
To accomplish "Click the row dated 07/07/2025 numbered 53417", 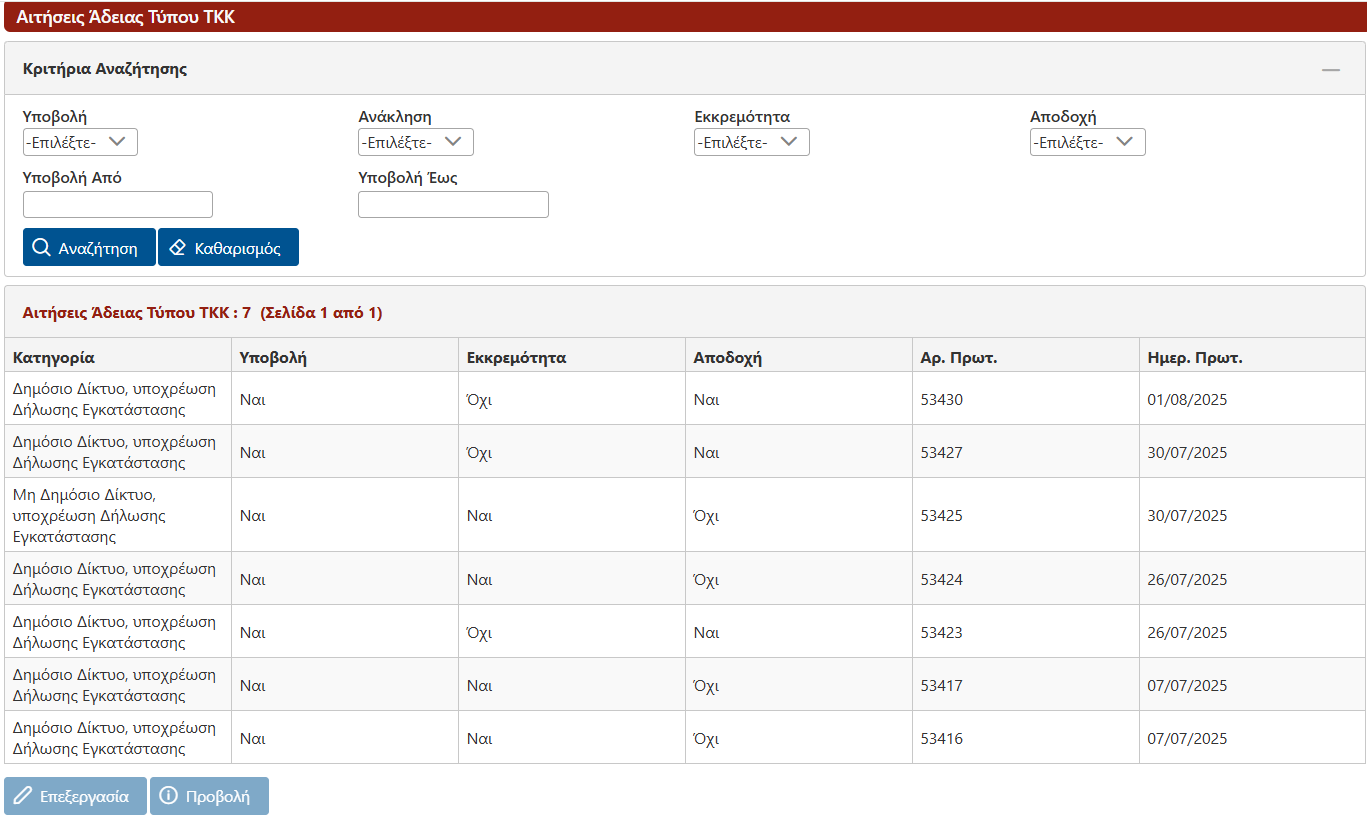I will click(600, 685).
